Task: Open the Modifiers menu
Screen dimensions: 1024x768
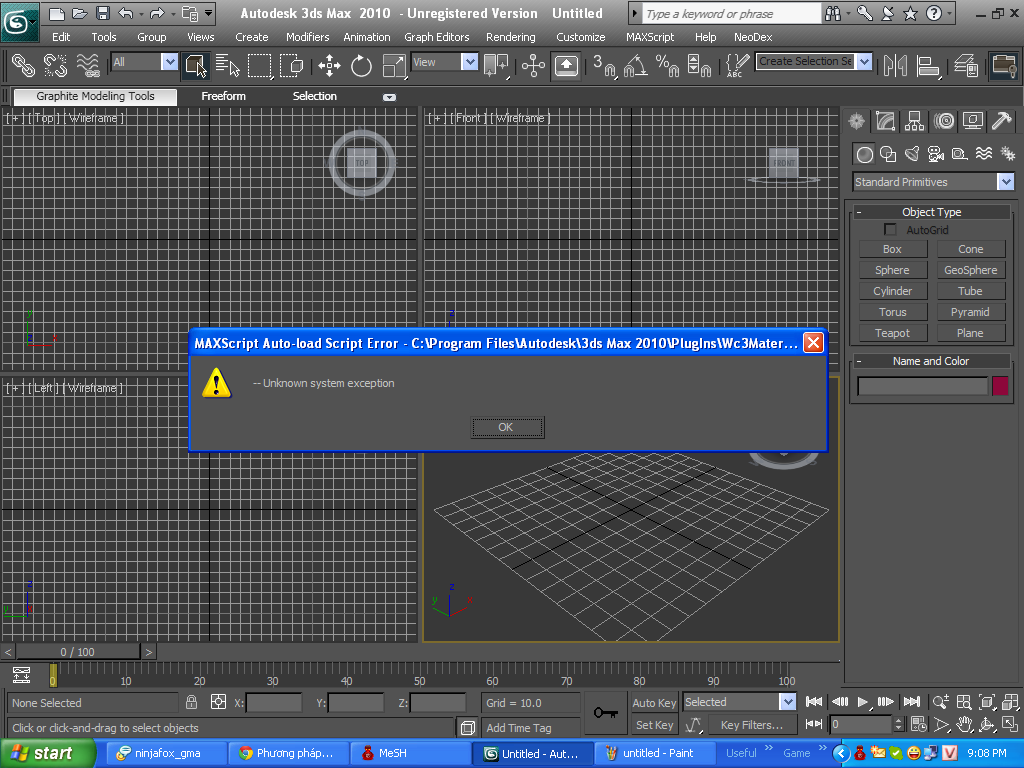Action: tap(307, 37)
